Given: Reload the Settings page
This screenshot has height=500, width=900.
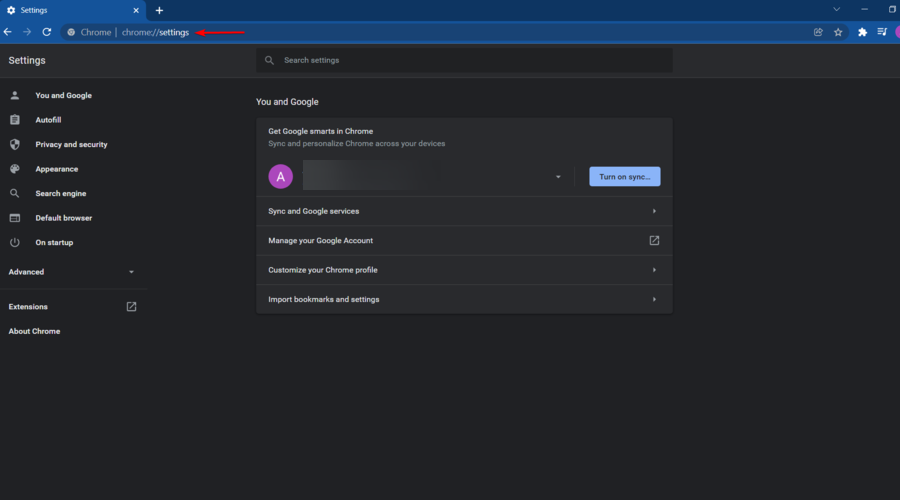Looking at the screenshot, I should [47, 32].
